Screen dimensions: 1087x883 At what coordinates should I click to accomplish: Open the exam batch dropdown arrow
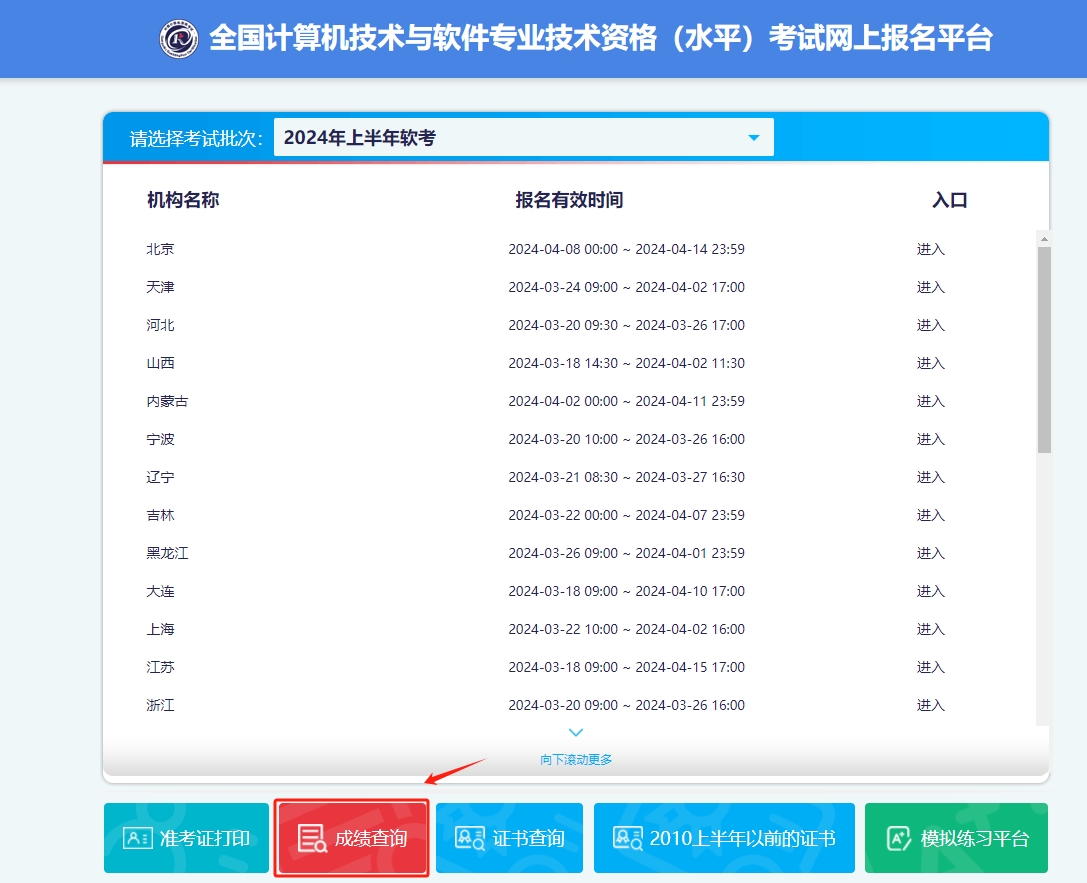[754, 137]
